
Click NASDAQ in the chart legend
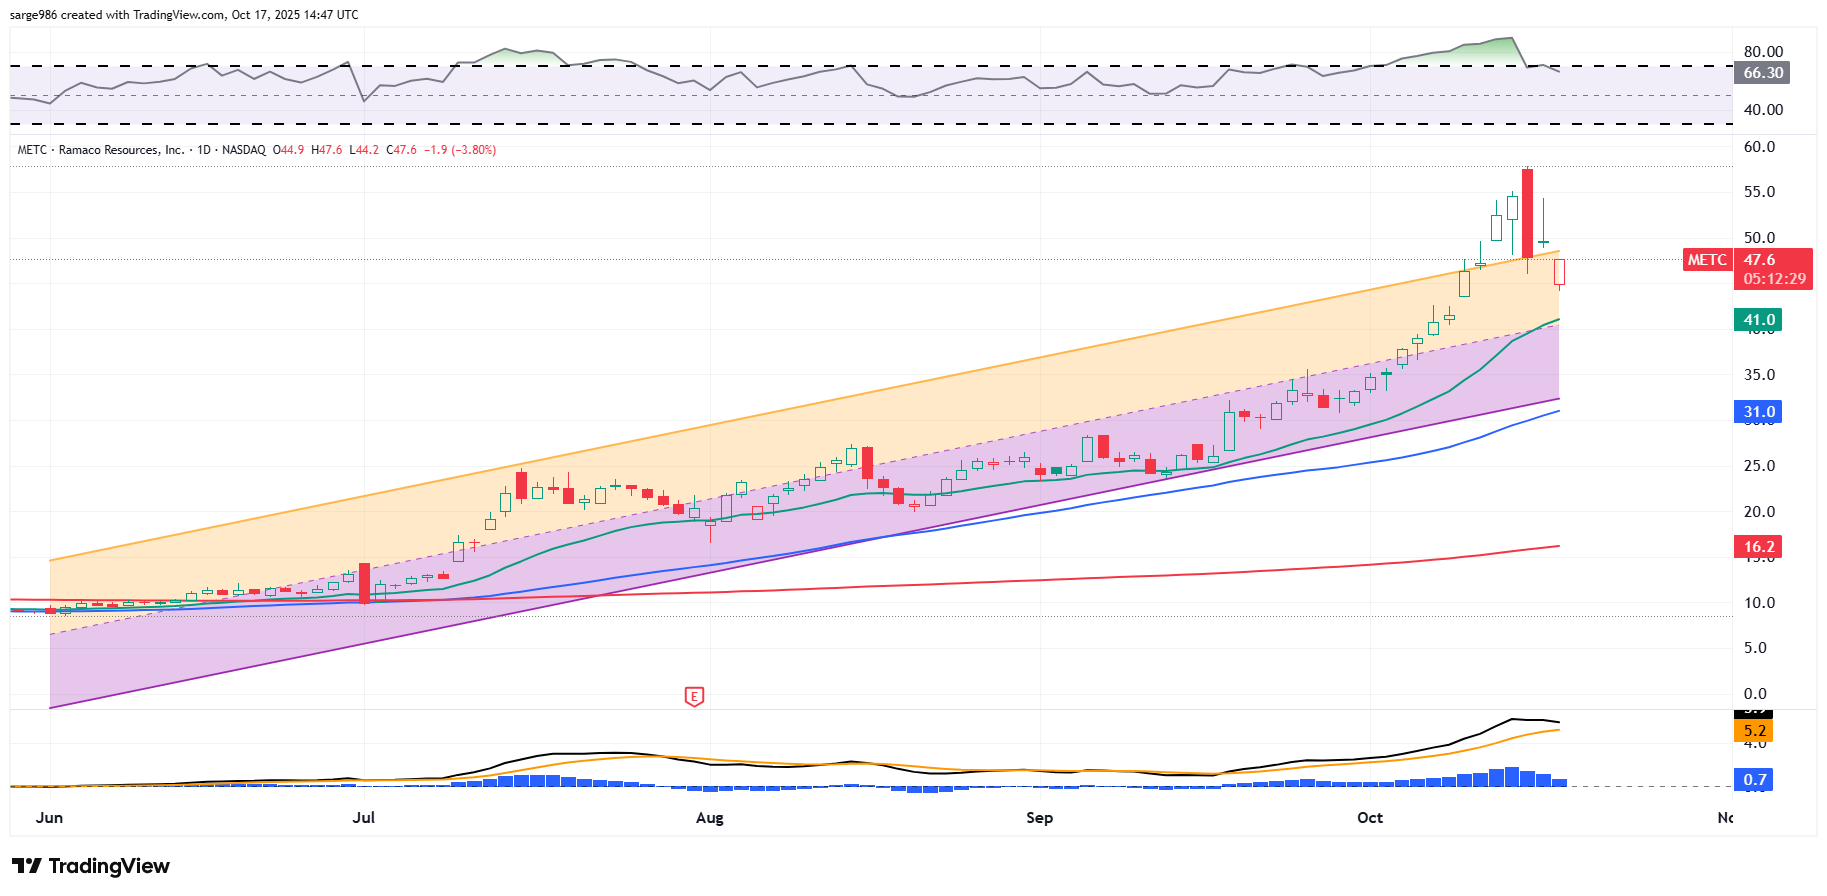244,150
